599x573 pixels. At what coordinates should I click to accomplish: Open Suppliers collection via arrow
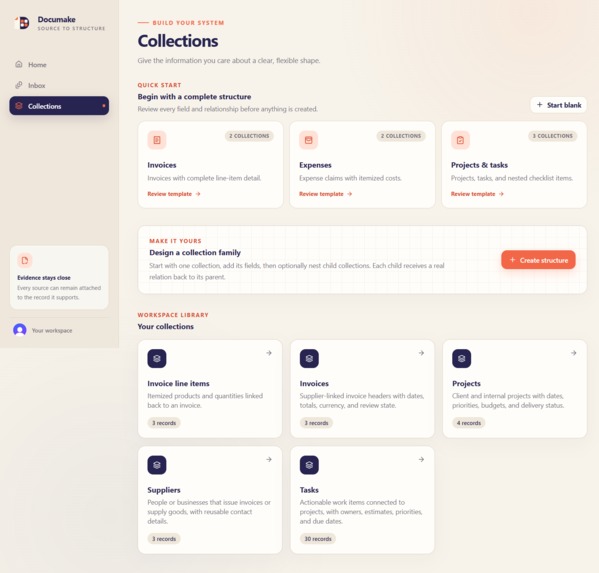pyautogui.click(x=269, y=459)
